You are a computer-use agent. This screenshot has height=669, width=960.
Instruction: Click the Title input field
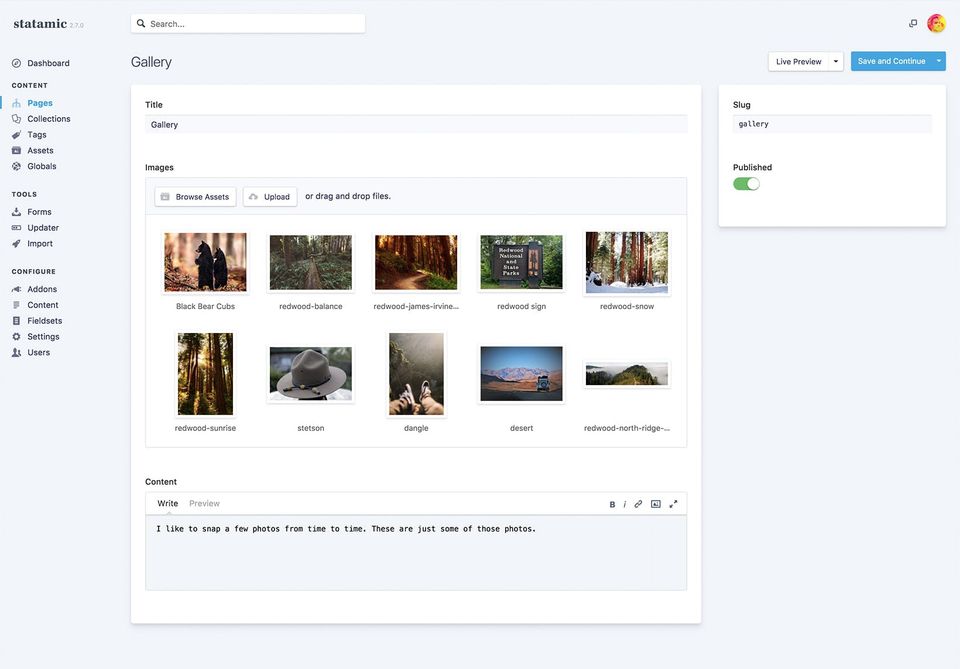tap(416, 124)
